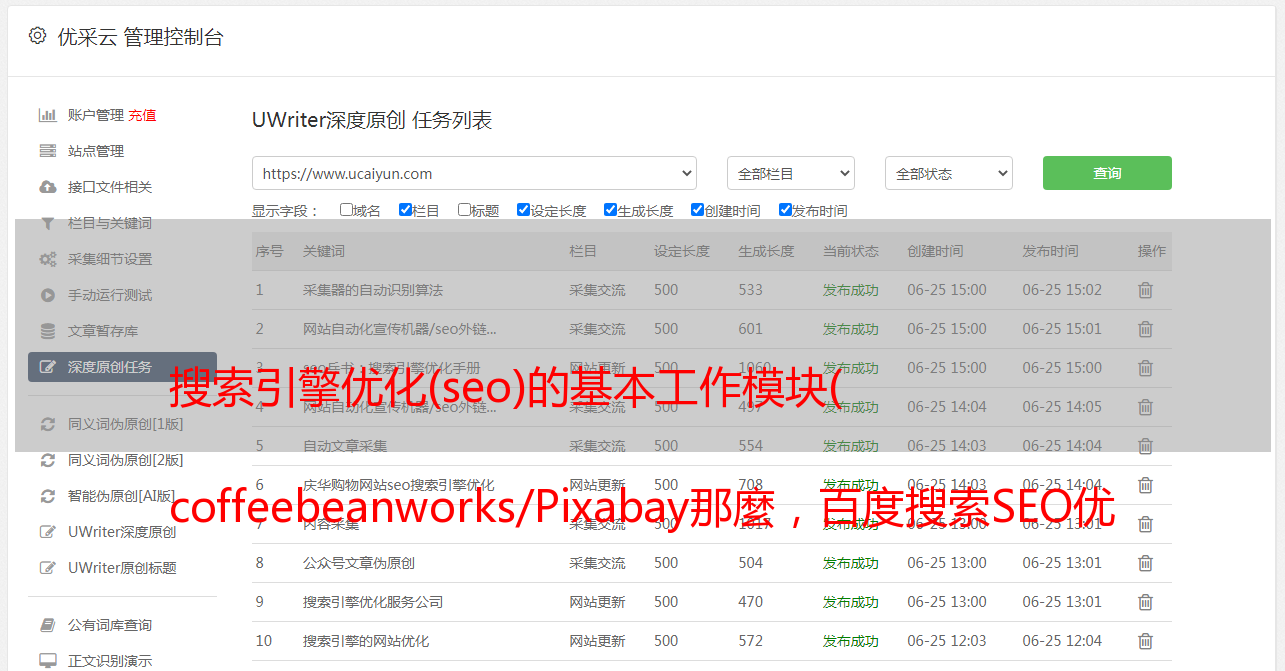The image size is (1285, 671).
Task: Open the 全部栏目 dropdown
Action: click(791, 173)
